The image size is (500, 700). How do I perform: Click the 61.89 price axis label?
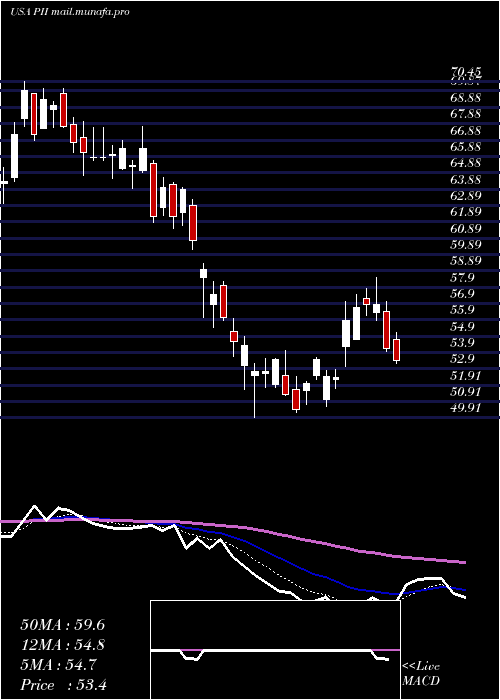(466, 212)
